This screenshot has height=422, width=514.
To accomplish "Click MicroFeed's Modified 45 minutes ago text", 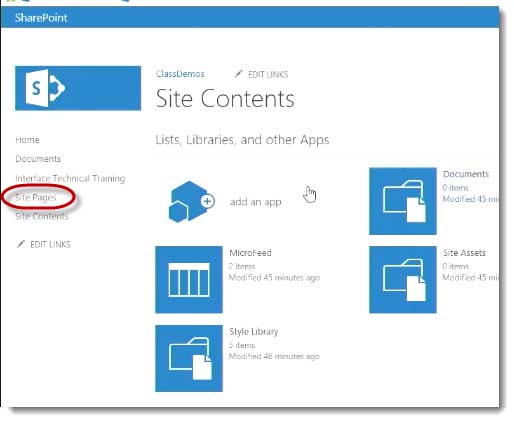I will [x=274, y=278].
